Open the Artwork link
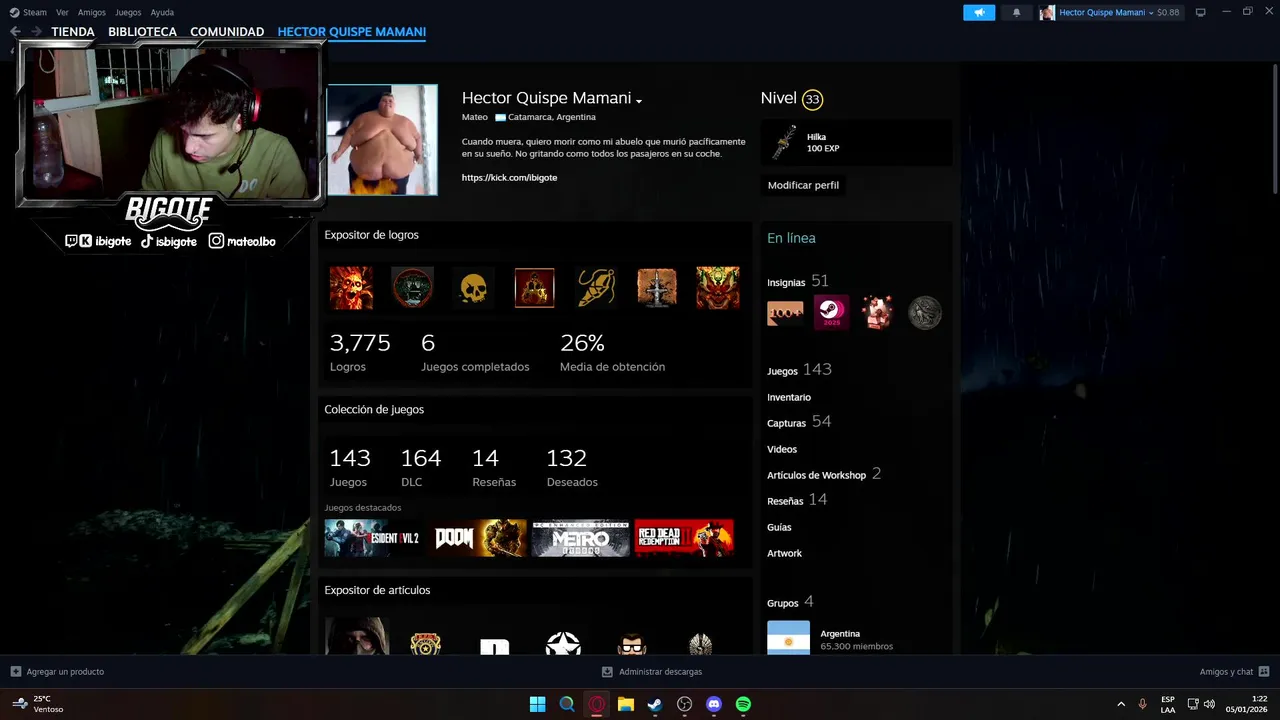This screenshot has height=720, width=1280. click(784, 553)
